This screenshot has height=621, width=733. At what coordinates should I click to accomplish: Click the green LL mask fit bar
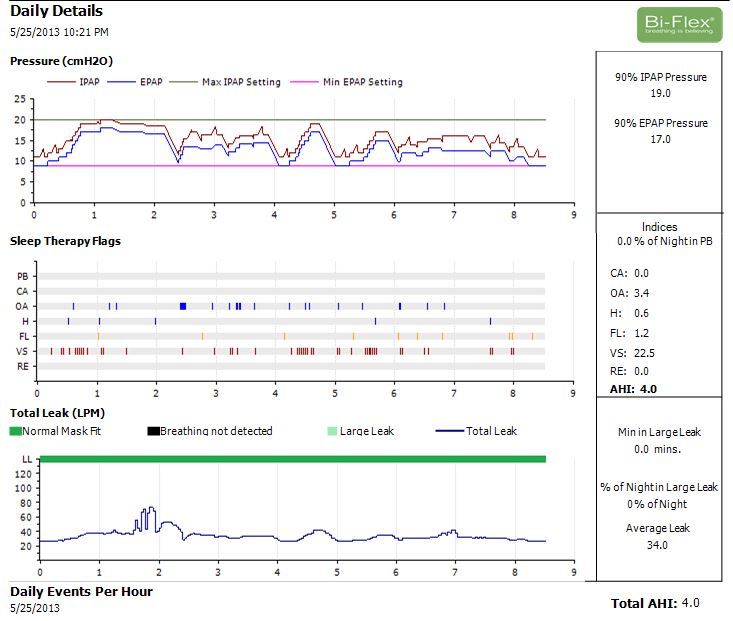(290, 458)
